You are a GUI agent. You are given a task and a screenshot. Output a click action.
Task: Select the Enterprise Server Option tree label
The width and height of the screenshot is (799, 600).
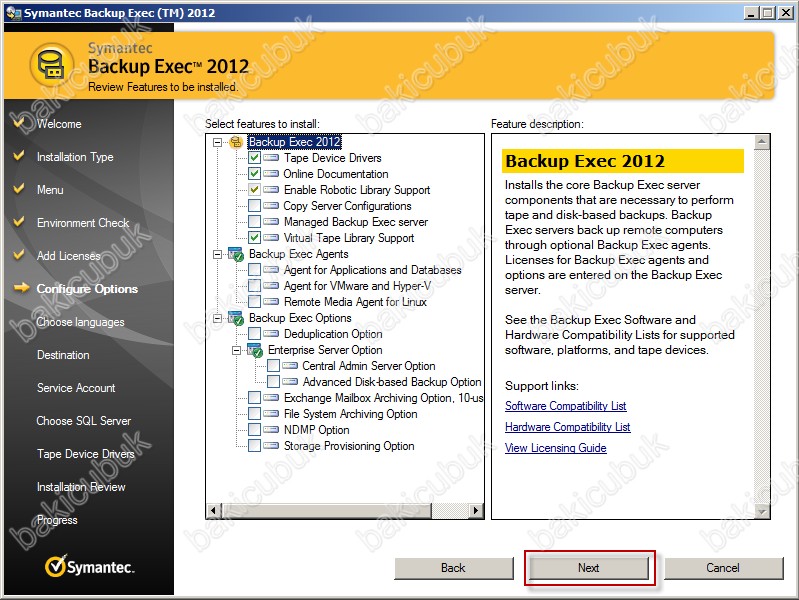pyautogui.click(x=325, y=350)
